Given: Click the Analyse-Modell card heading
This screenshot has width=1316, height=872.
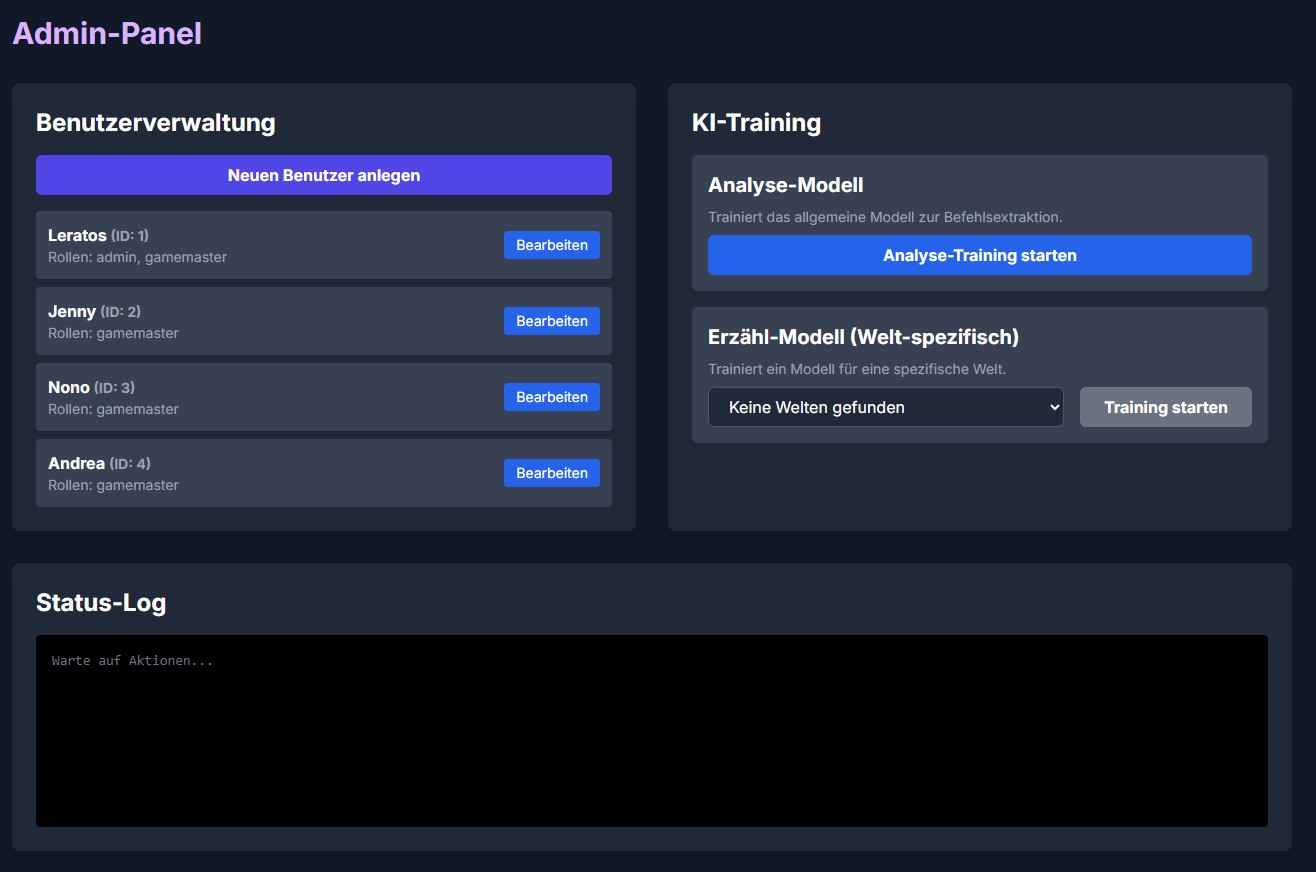Looking at the screenshot, I should 785,185.
